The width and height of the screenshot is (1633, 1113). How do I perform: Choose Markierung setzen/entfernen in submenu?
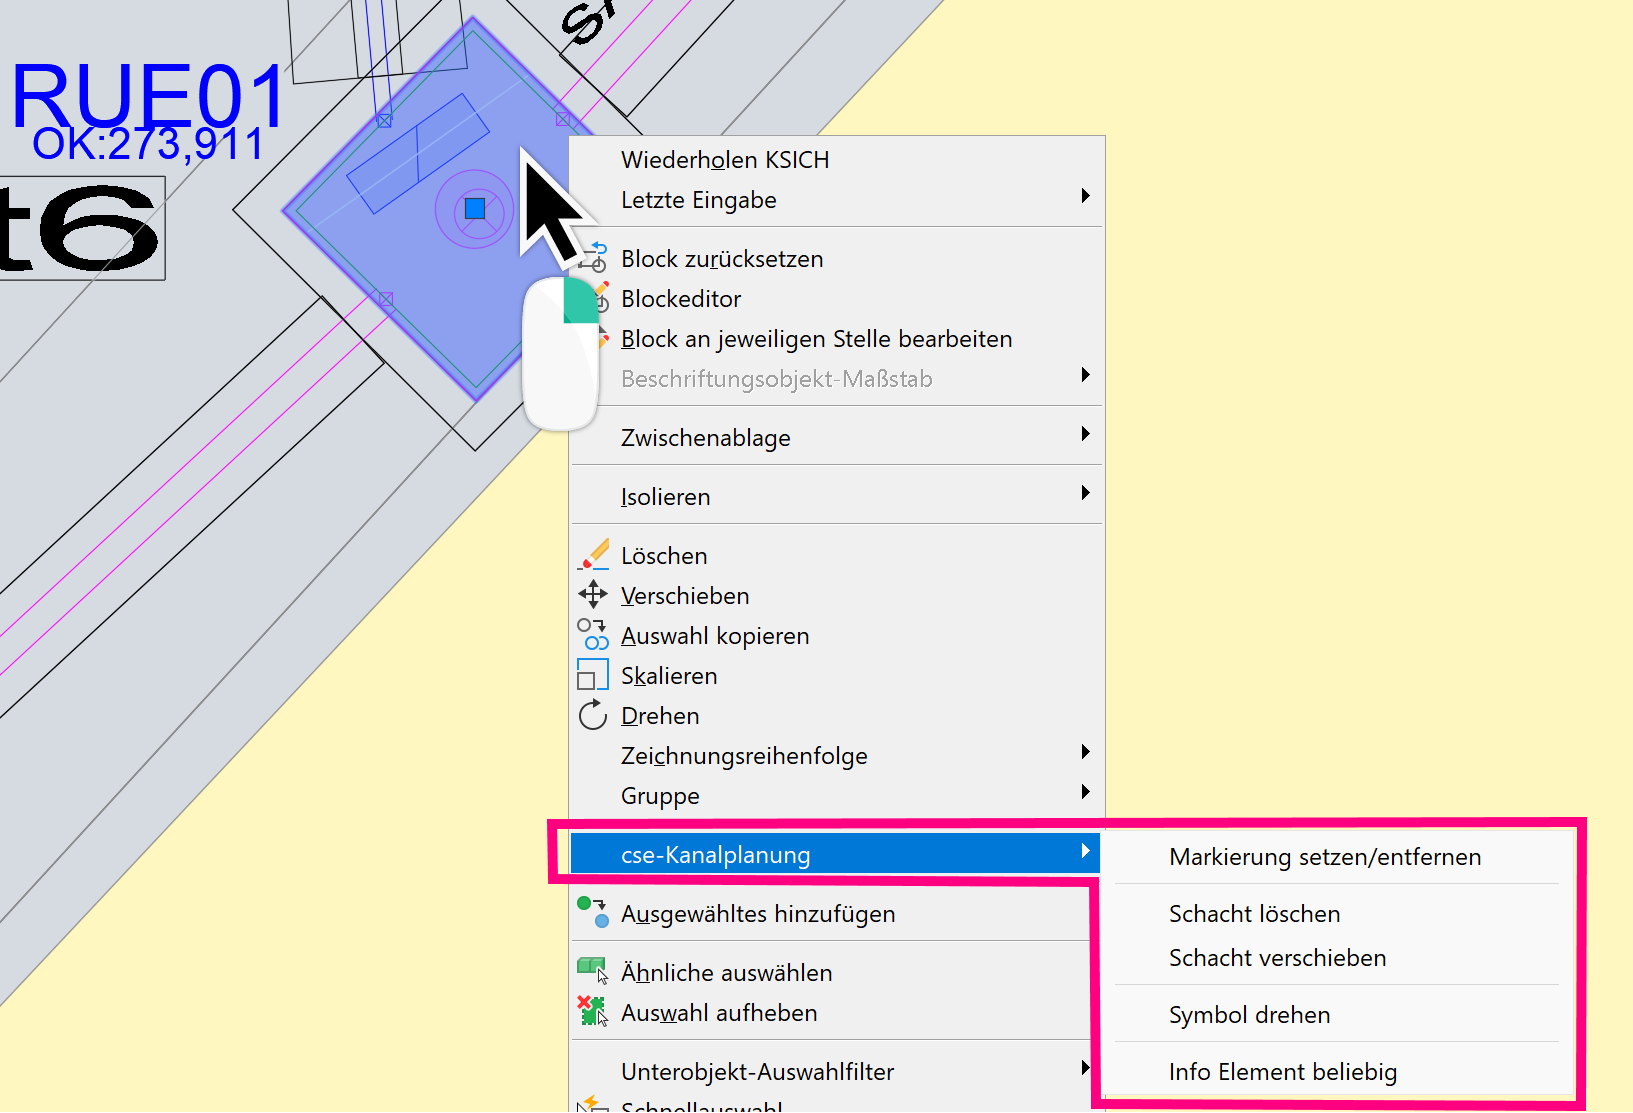click(x=1325, y=857)
